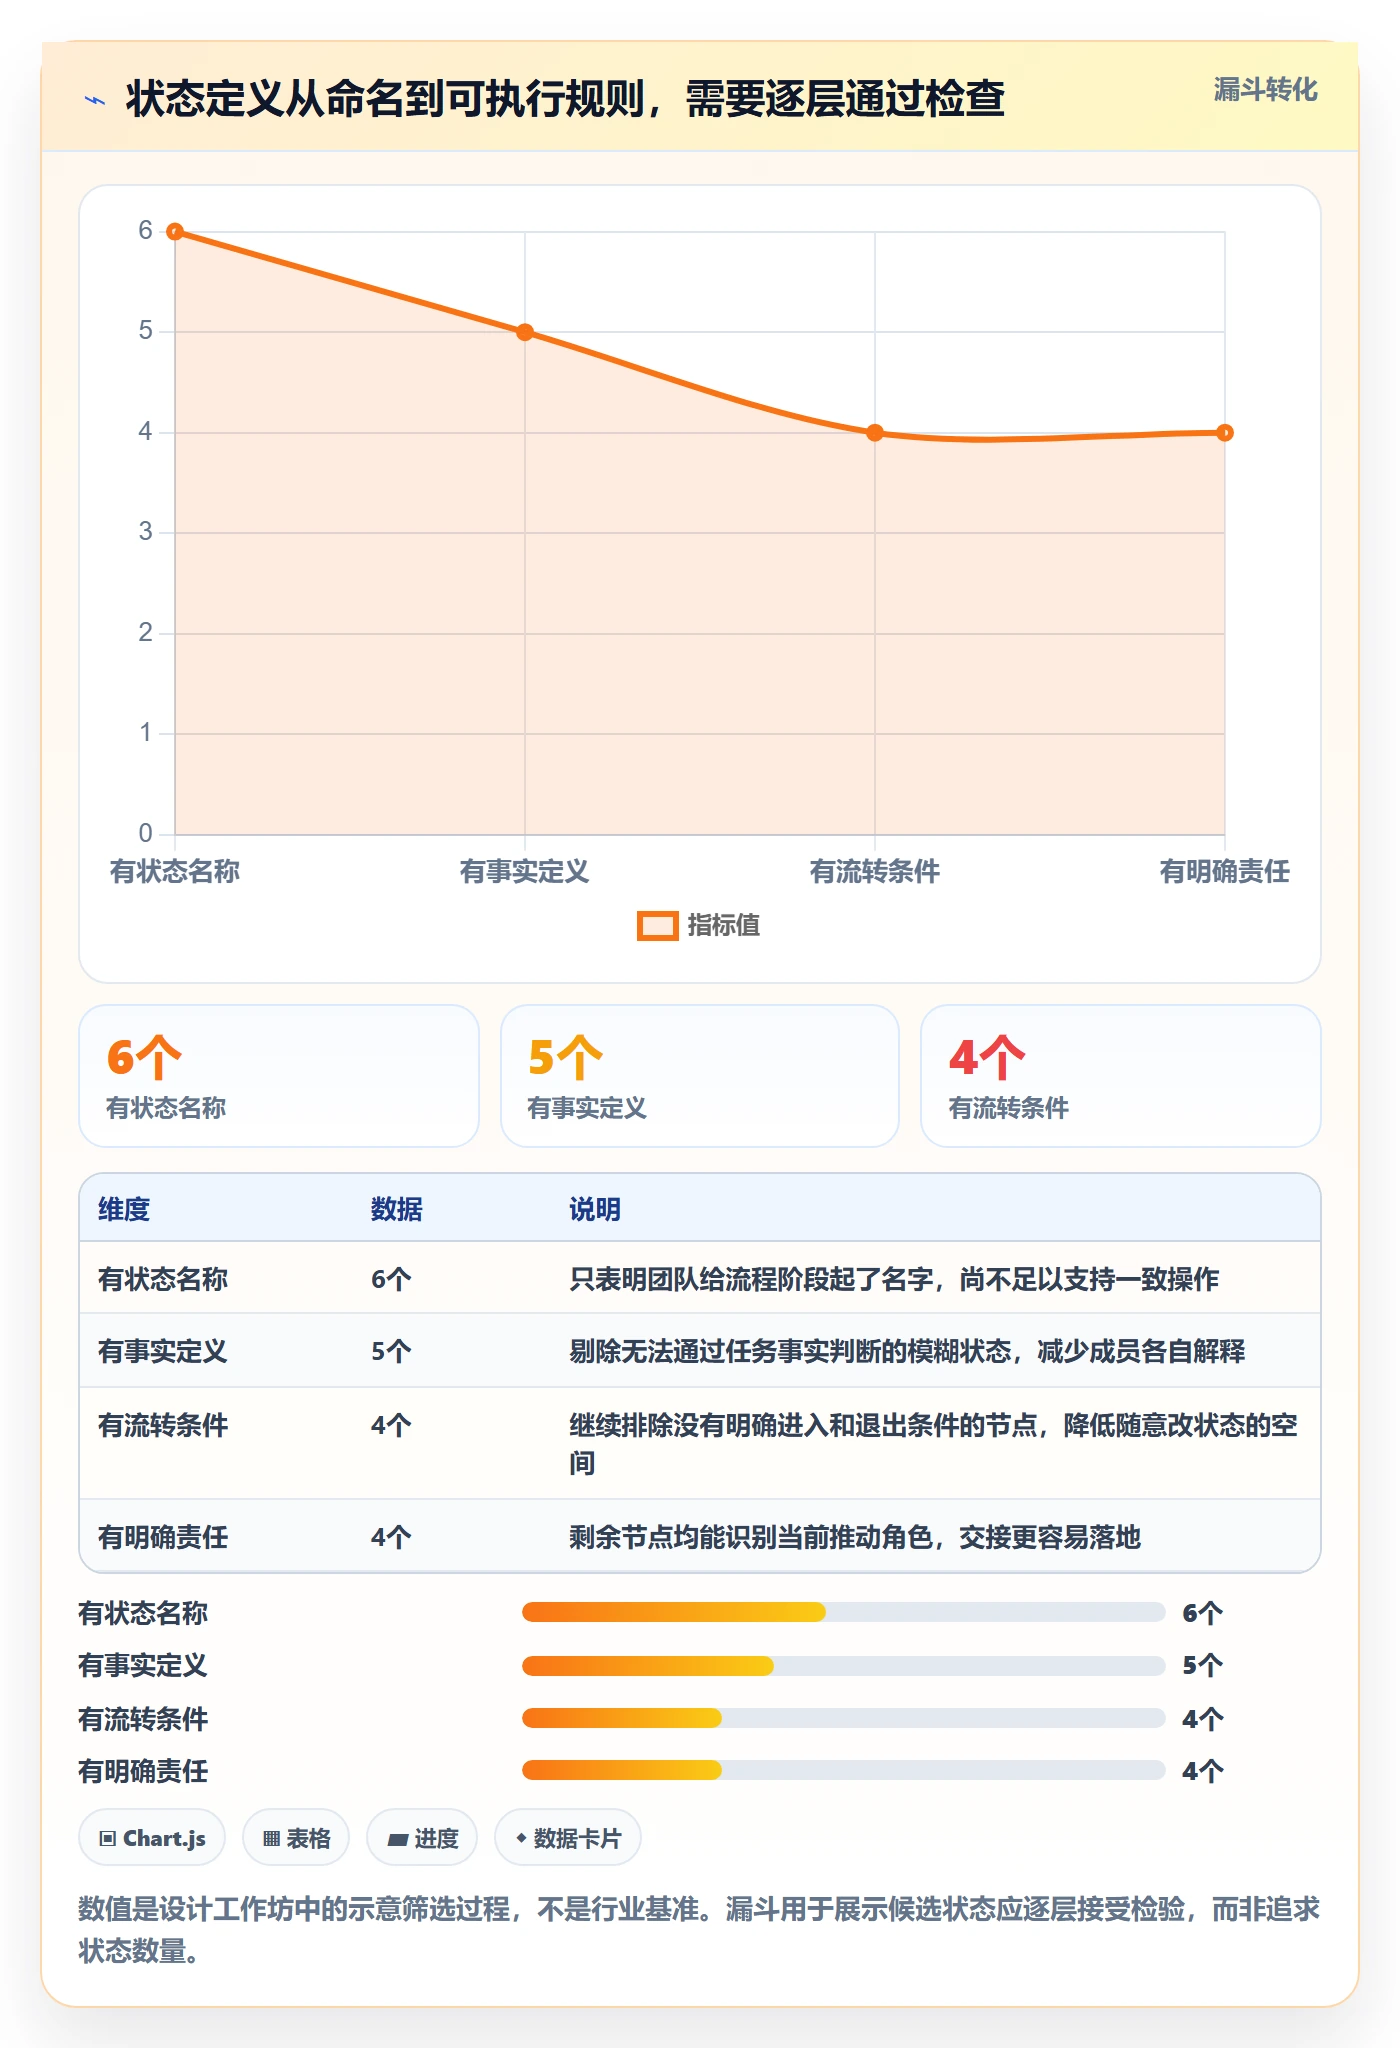1400x2048 pixels.
Task: Click the 漏斗转化 tag in the header
Action: coord(1265,90)
